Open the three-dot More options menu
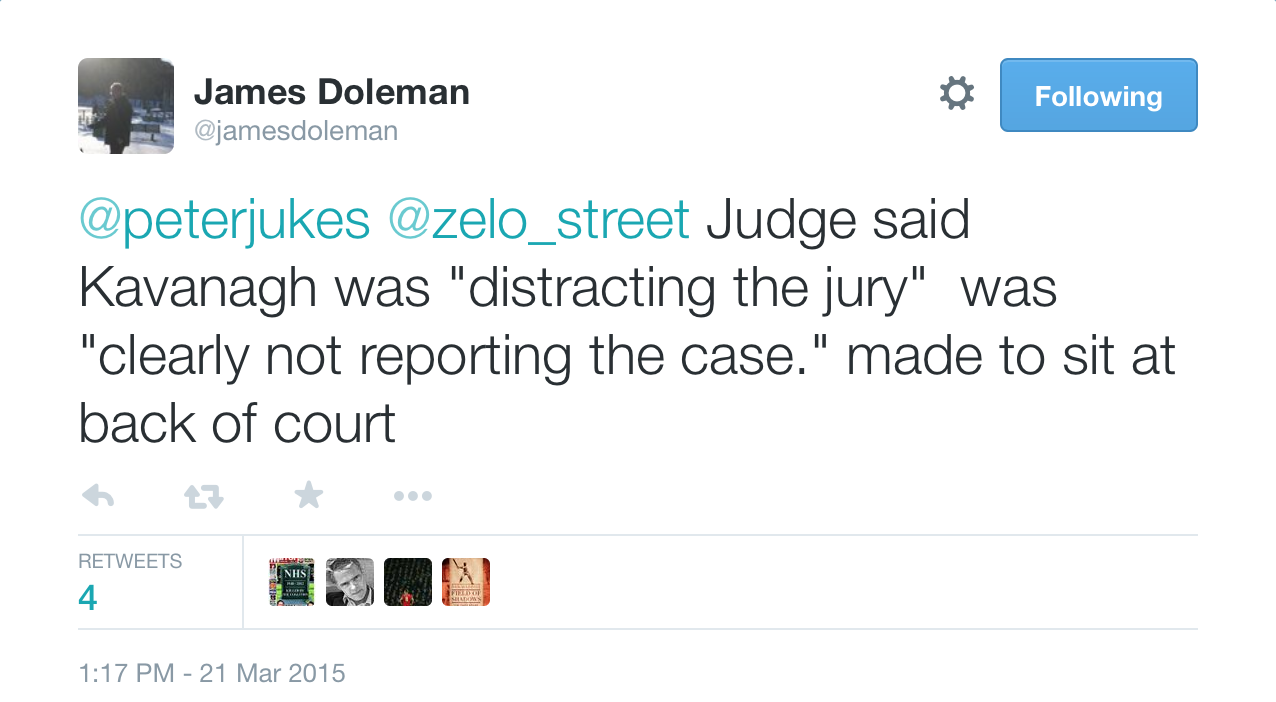The image size is (1276, 702). 412,495
